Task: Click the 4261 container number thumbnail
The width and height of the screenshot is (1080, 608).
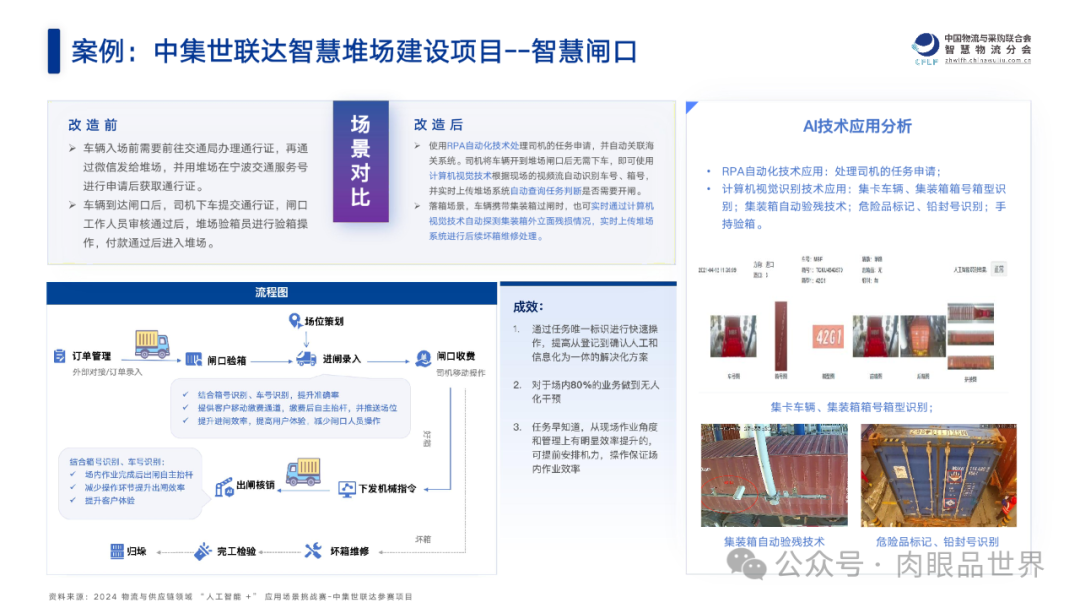Action: 828,337
